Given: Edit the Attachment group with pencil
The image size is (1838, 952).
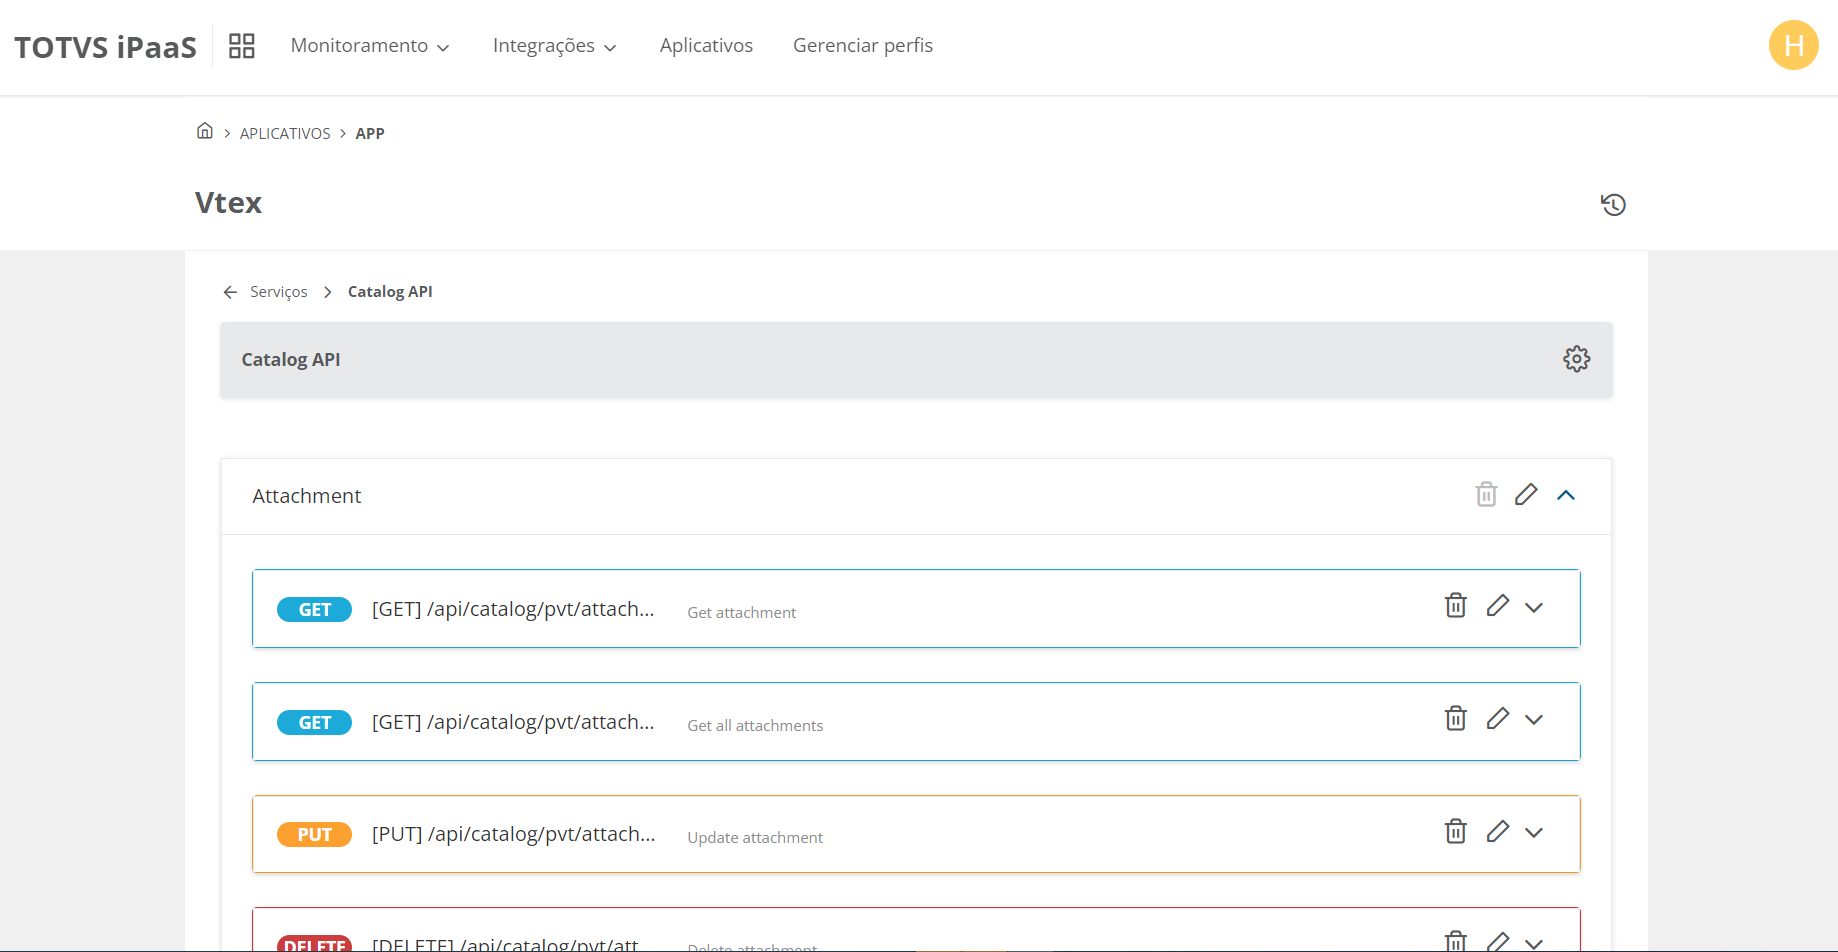Looking at the screenshot, I should click(1525, 495).
